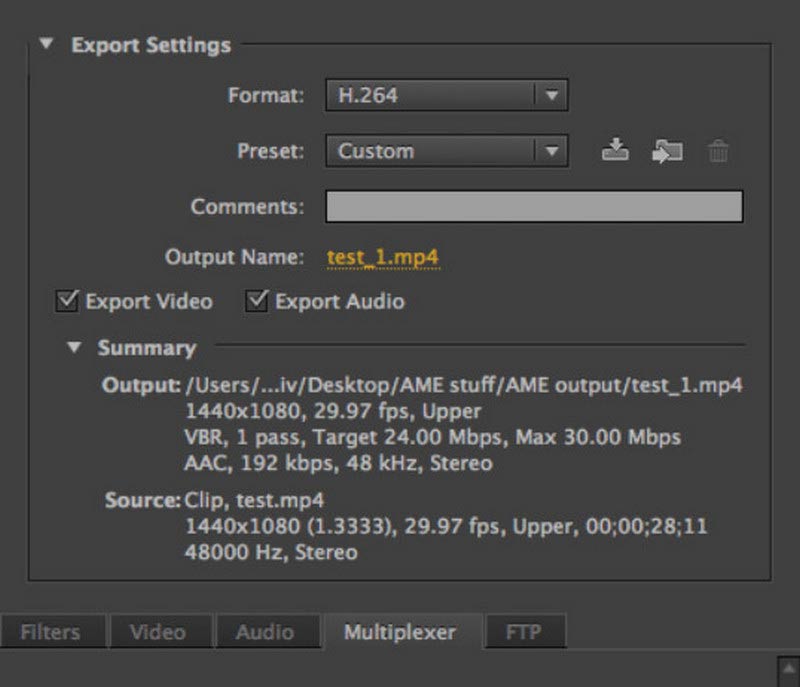Save the current preset

616,150
